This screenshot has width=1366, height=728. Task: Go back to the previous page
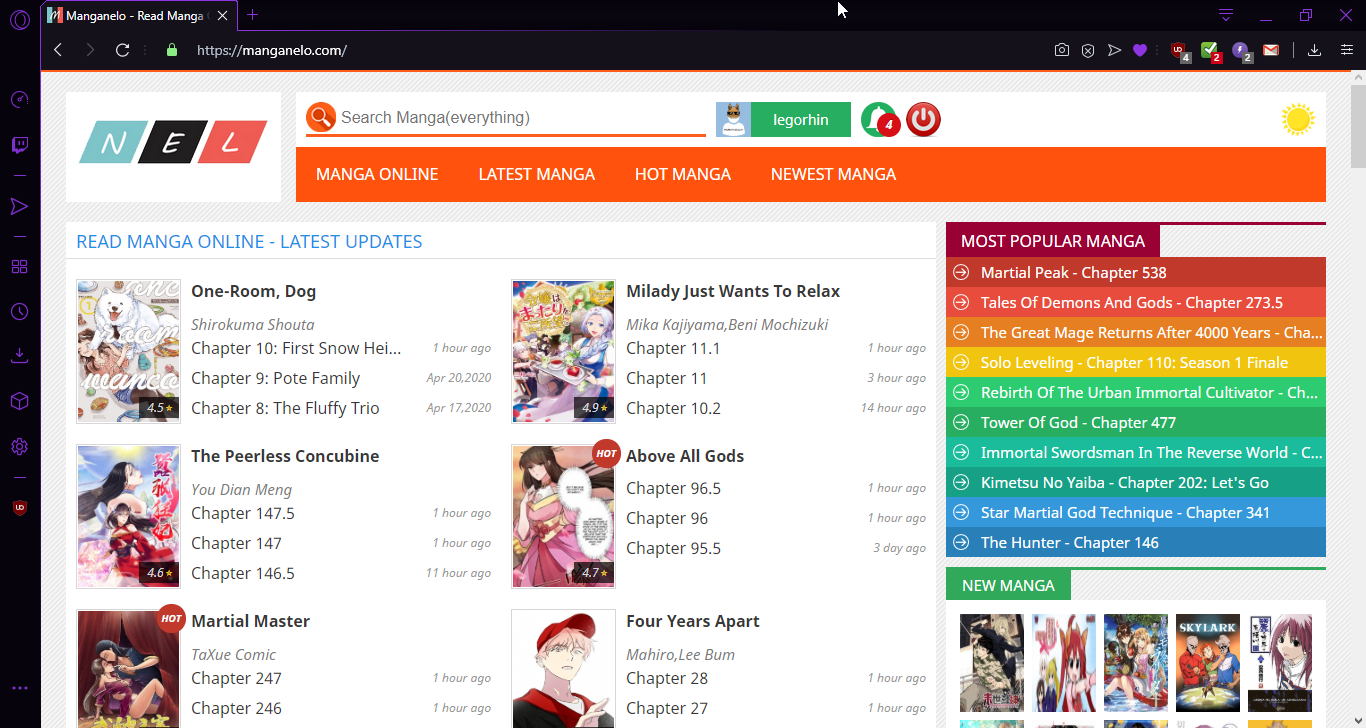(58, 50)
